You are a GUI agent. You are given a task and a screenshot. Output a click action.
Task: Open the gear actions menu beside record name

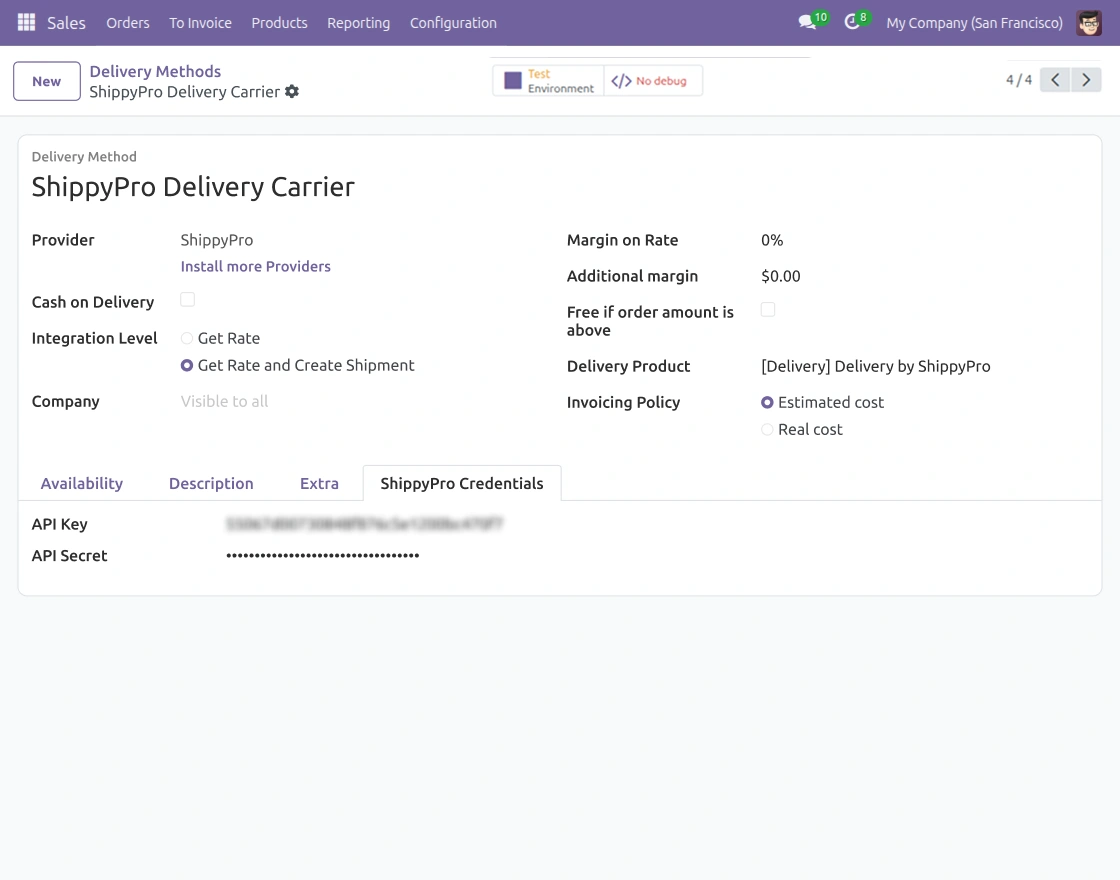pos(291,91)
